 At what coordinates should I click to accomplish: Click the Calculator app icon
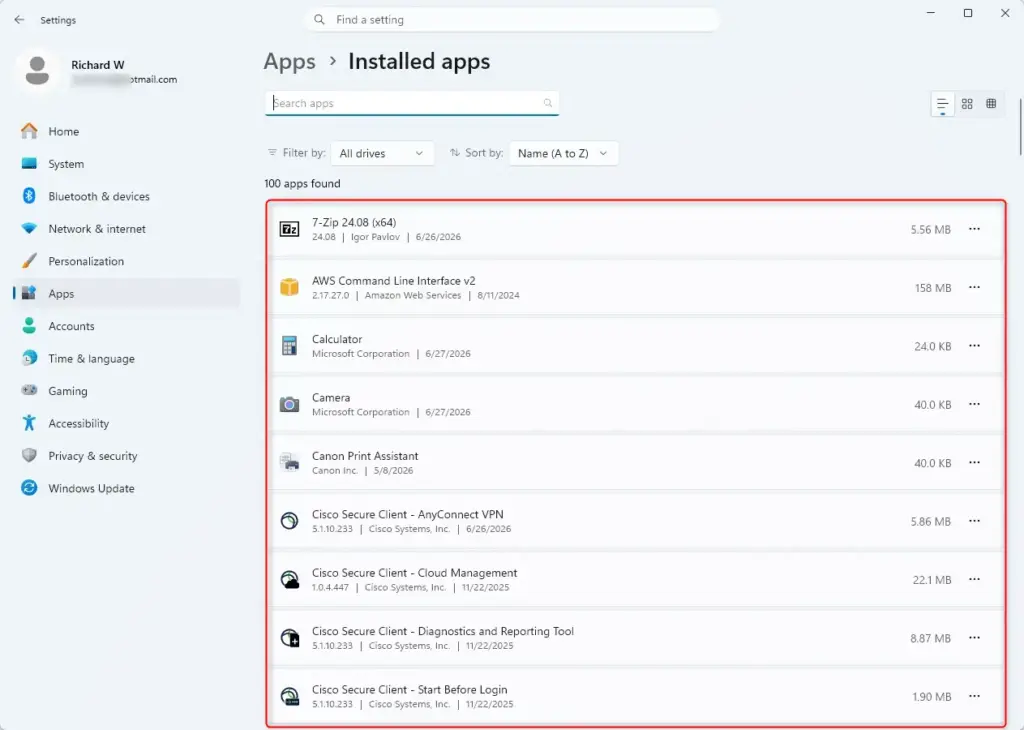pos(289,346)
